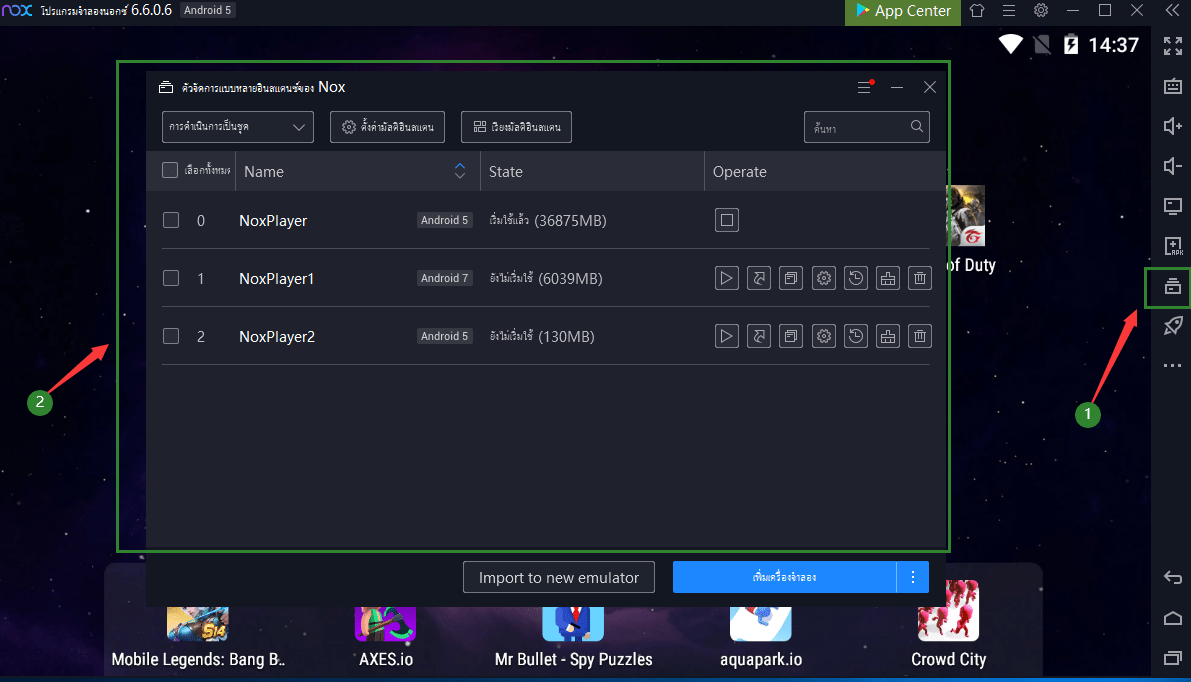Increase volume from the Nox sidebar

point(1172,126)
